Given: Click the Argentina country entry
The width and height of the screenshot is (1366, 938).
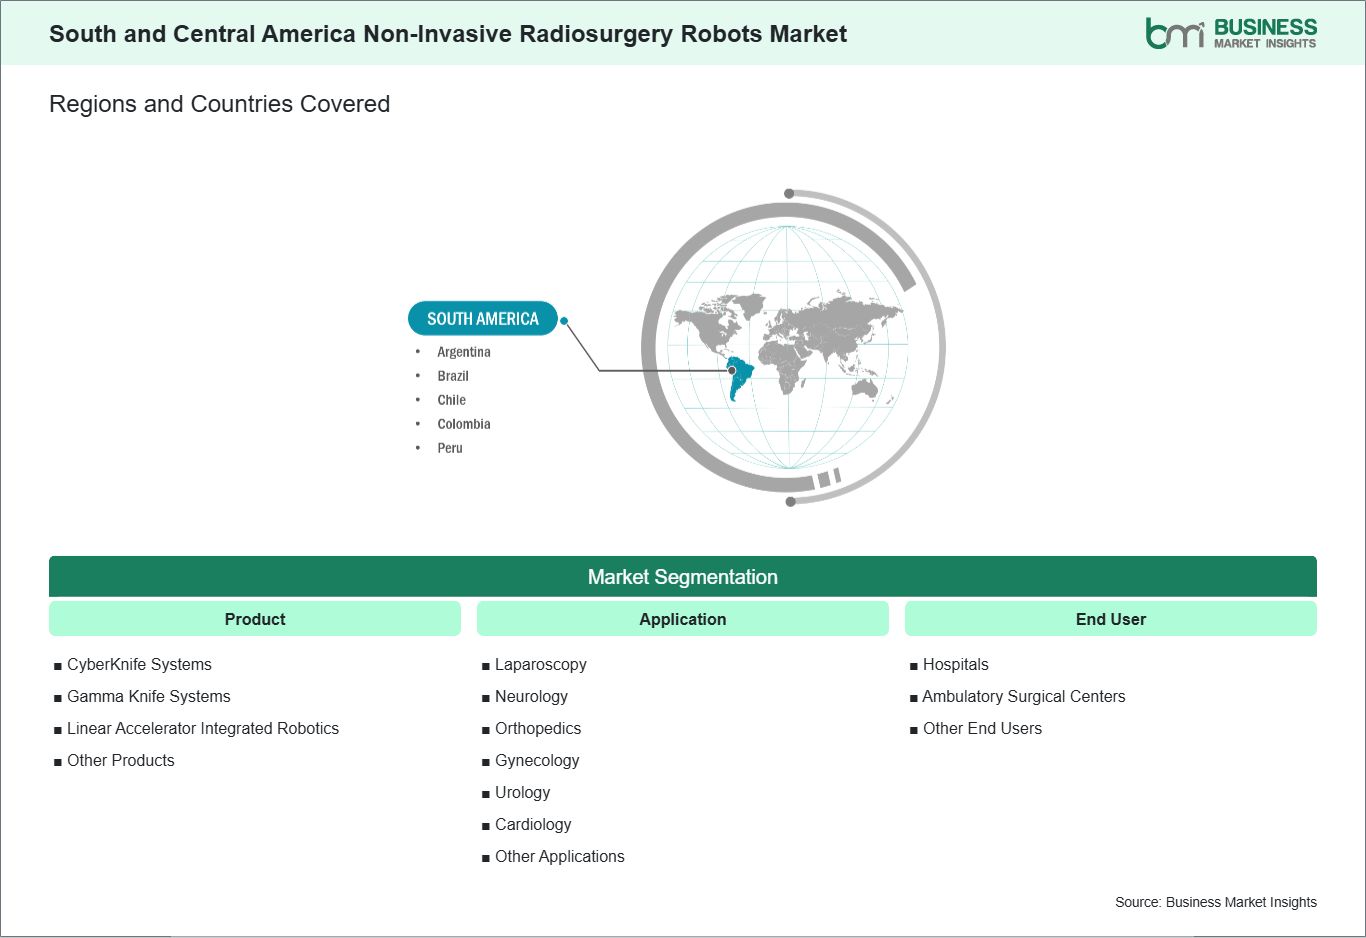Looking at the screenshot, I should [x=464, y=352].
